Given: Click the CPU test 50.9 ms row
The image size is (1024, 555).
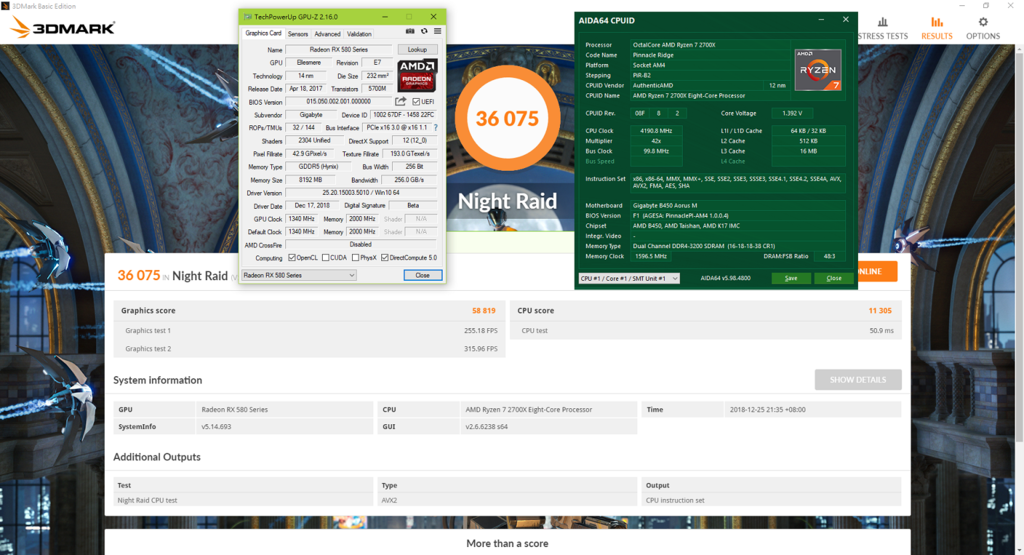Looking at the screenshot, I should (706, 330).
